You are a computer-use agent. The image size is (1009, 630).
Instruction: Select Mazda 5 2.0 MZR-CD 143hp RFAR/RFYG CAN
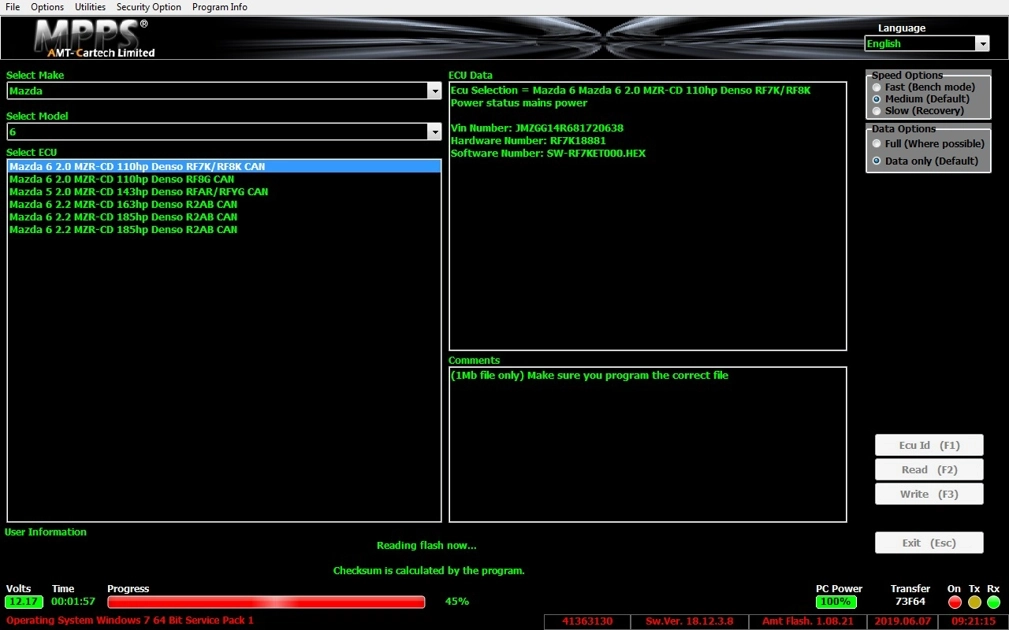click(224, 192)
